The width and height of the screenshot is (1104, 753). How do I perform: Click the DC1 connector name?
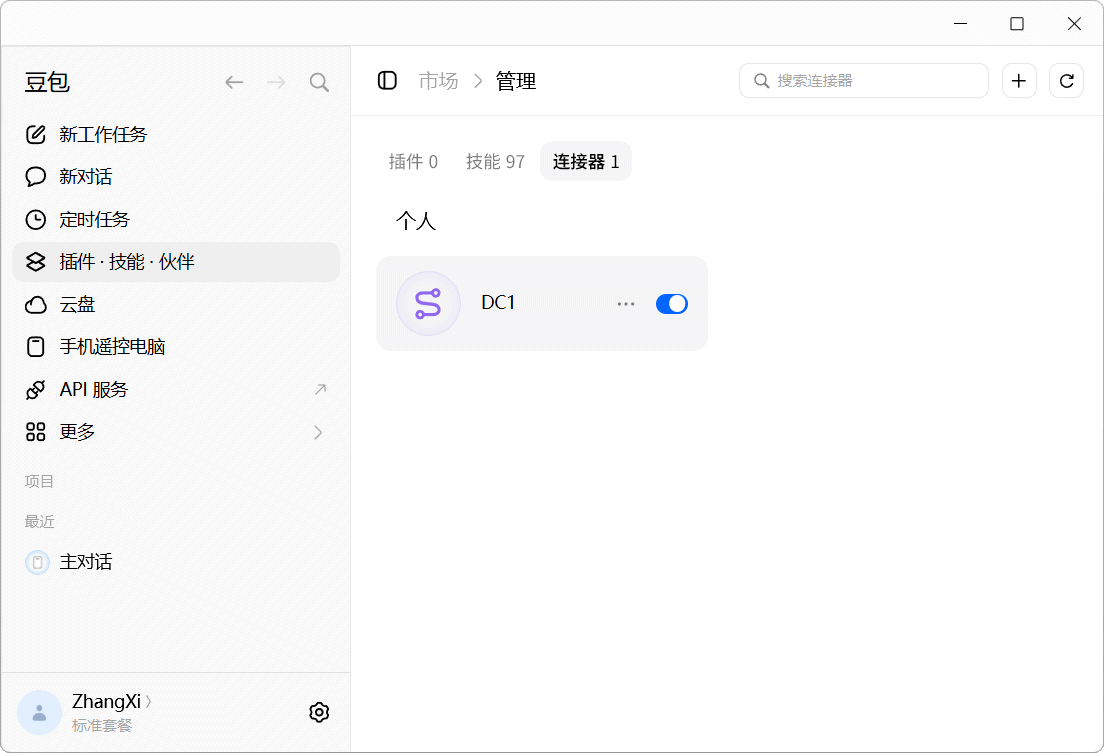pos(498,303)
